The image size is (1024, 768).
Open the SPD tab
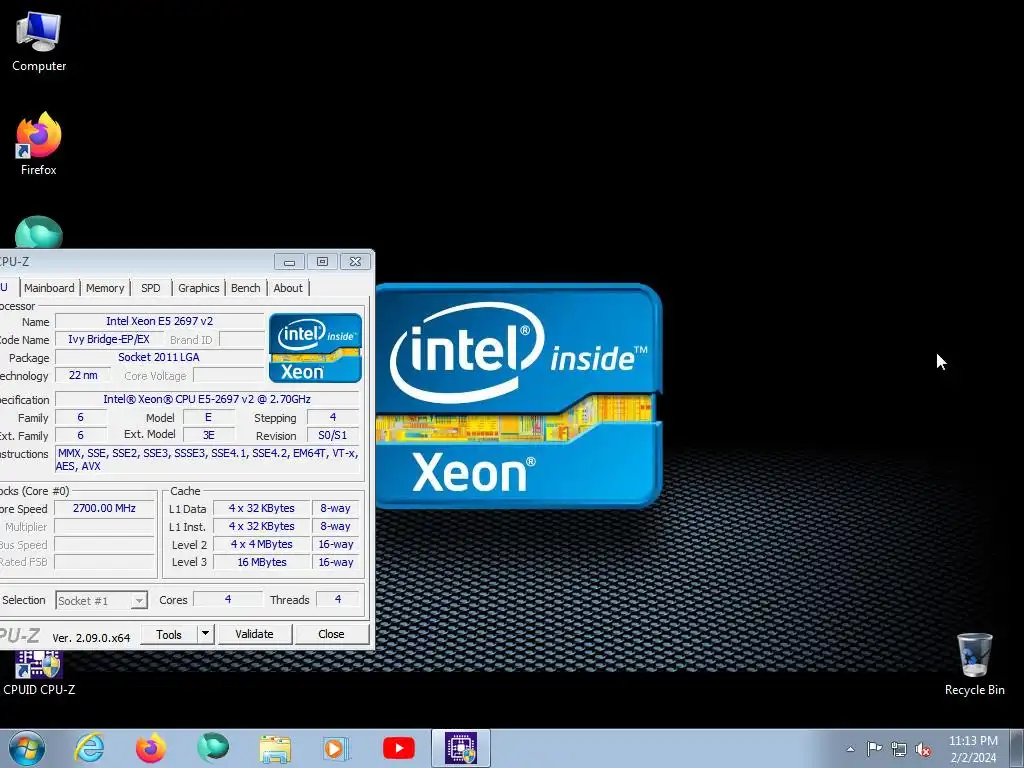point(150,288)
